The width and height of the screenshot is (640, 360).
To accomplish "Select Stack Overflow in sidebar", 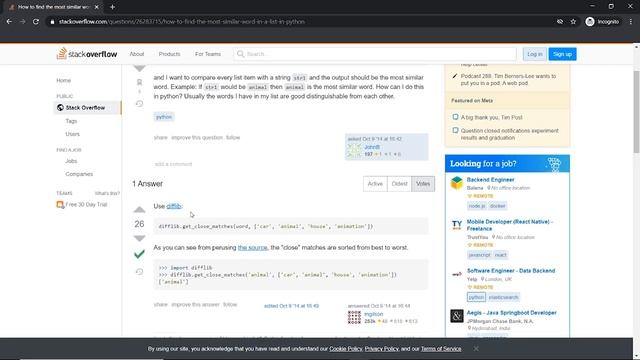I will [88, 108].
